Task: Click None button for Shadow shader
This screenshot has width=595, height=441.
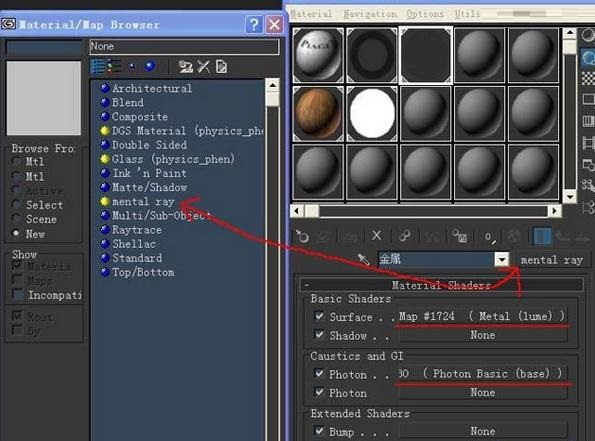Action: tap(483, 335)
